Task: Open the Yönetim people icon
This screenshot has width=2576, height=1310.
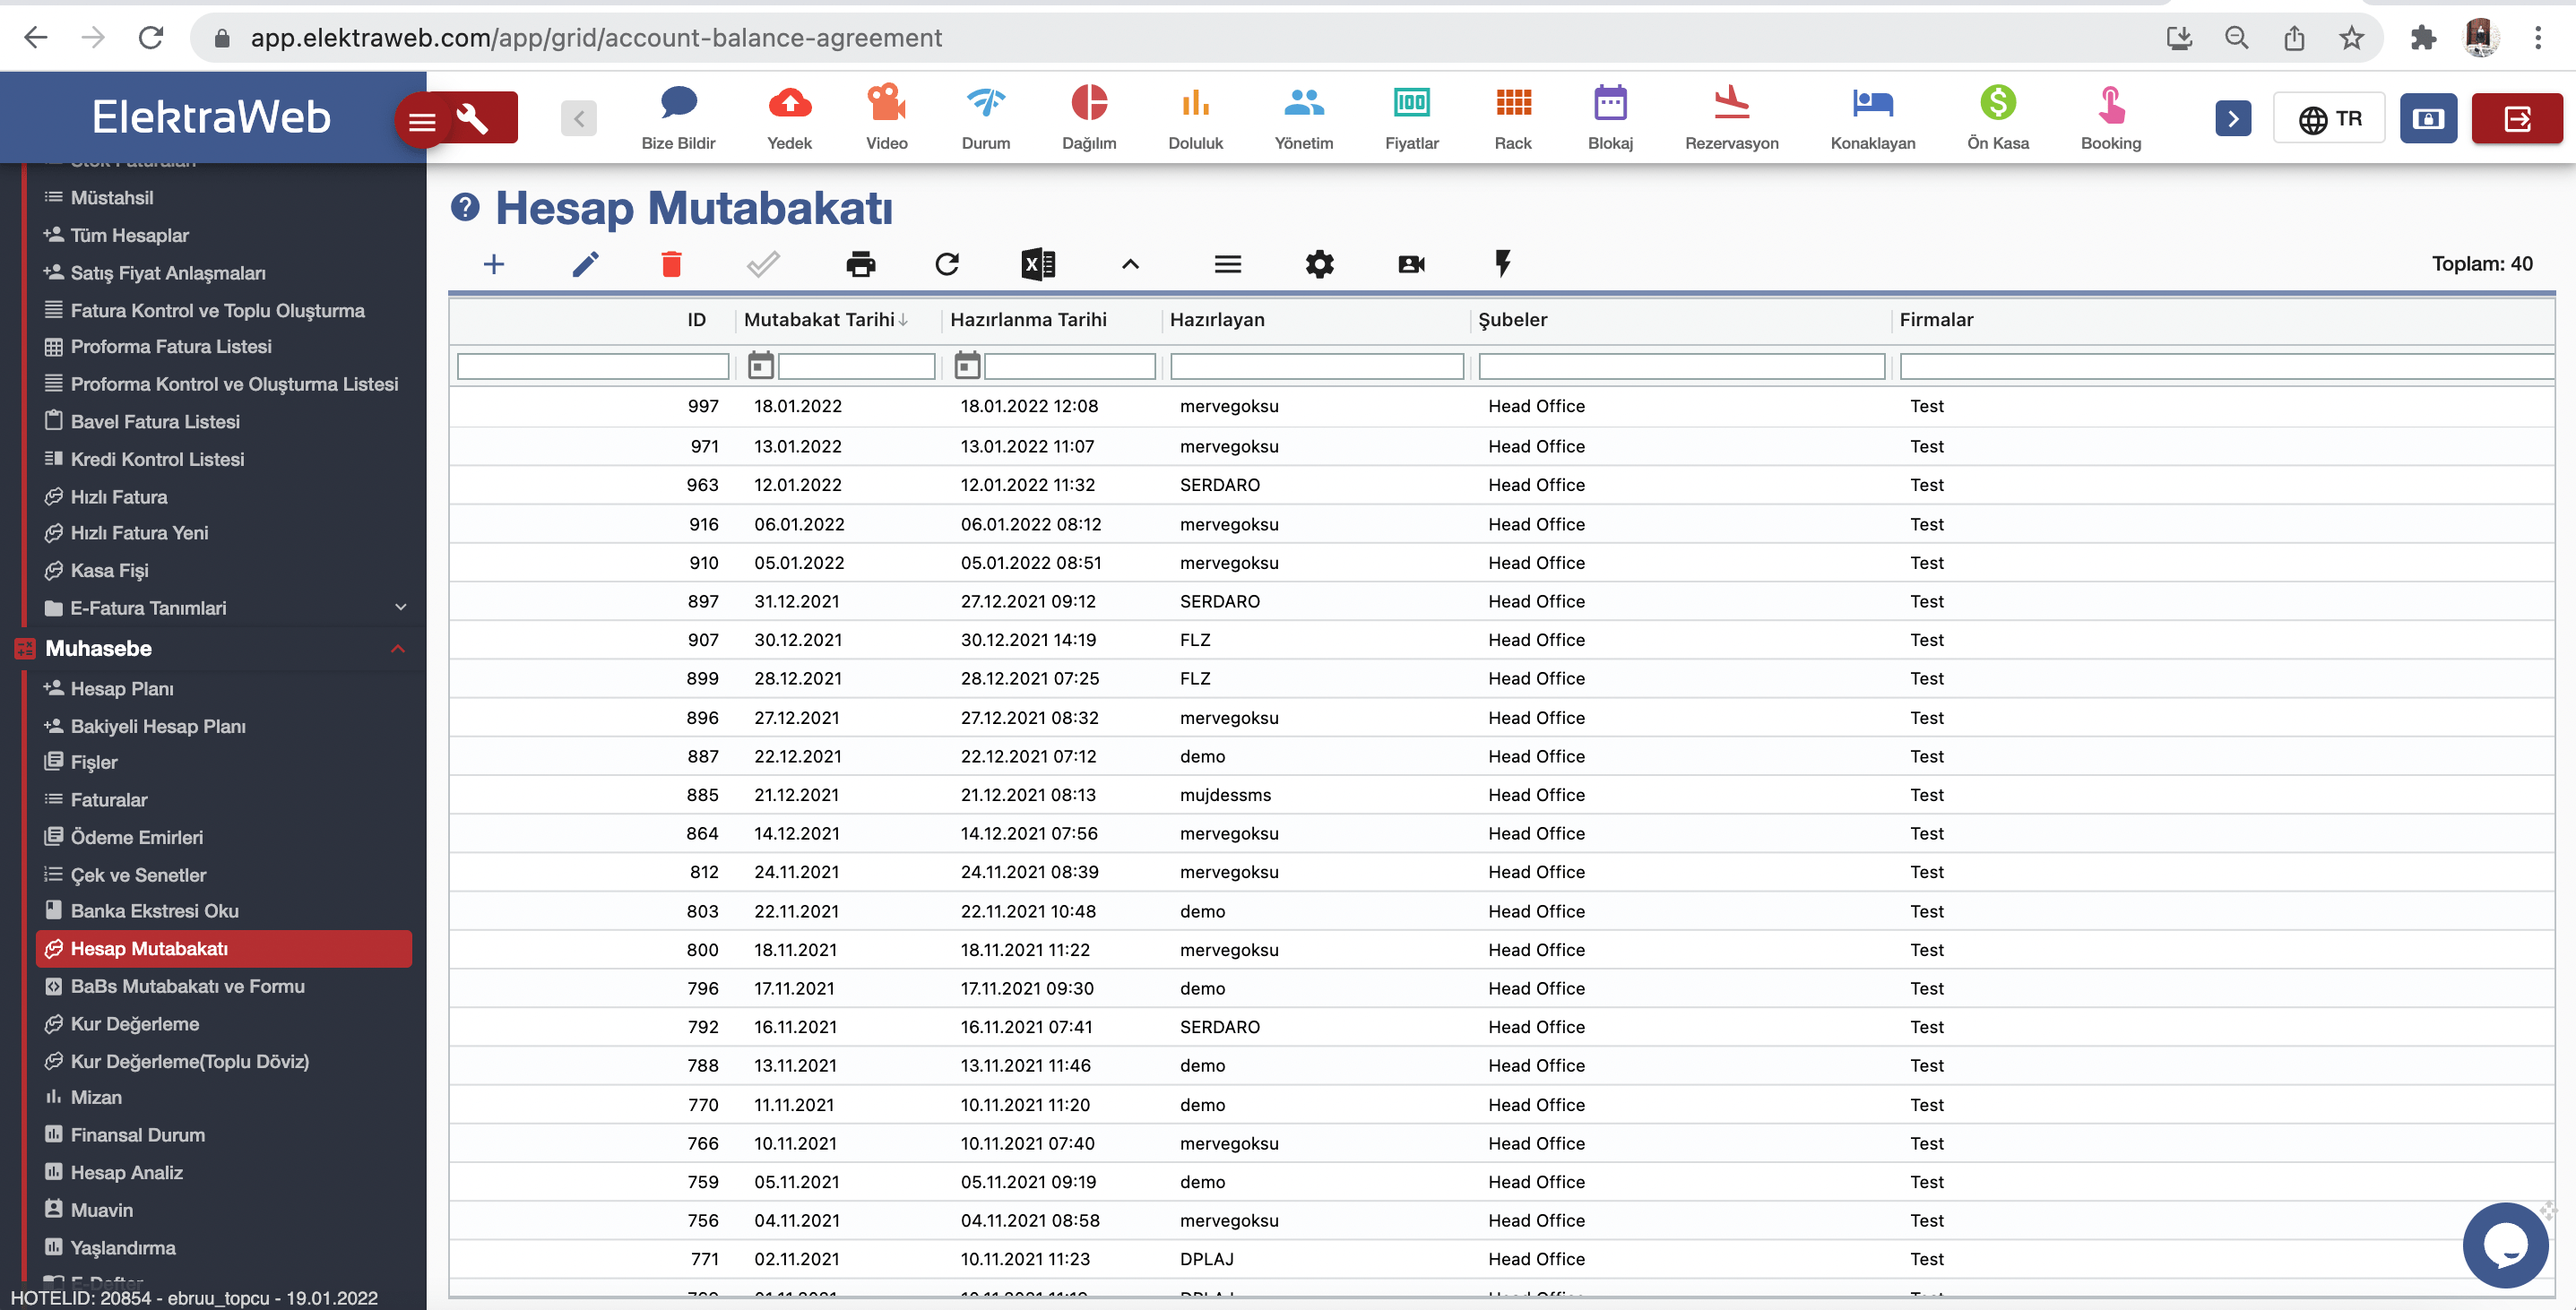Action: click(x=1303, y=103)
